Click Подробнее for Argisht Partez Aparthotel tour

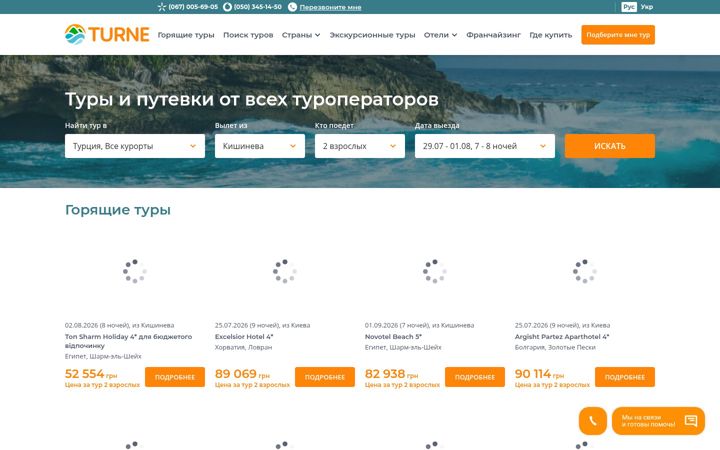[x=625, y=377]
